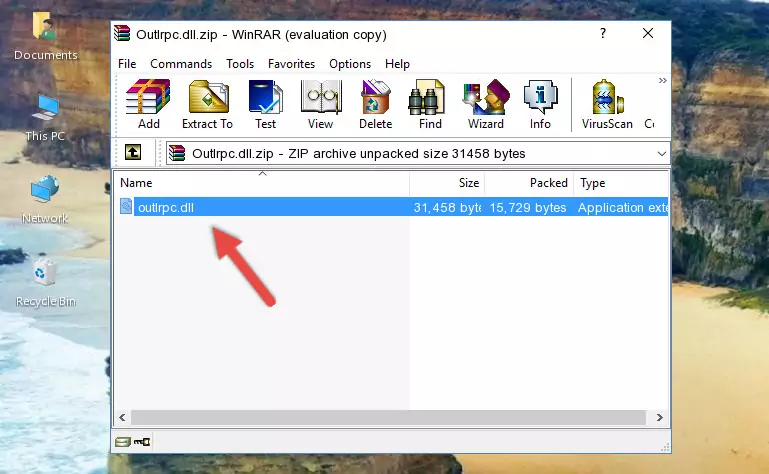Image resolution: width=769 pixels, height=474 pixels.
Task: Select the Network desktop icon
Action: [x=45, y=199]
